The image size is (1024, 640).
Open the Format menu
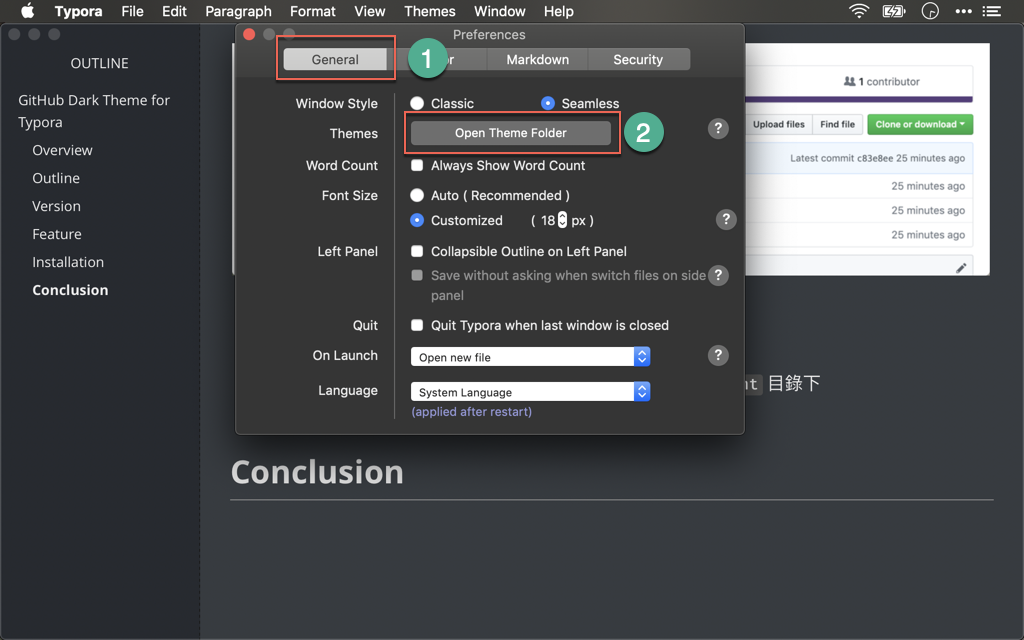coord(313,11)
